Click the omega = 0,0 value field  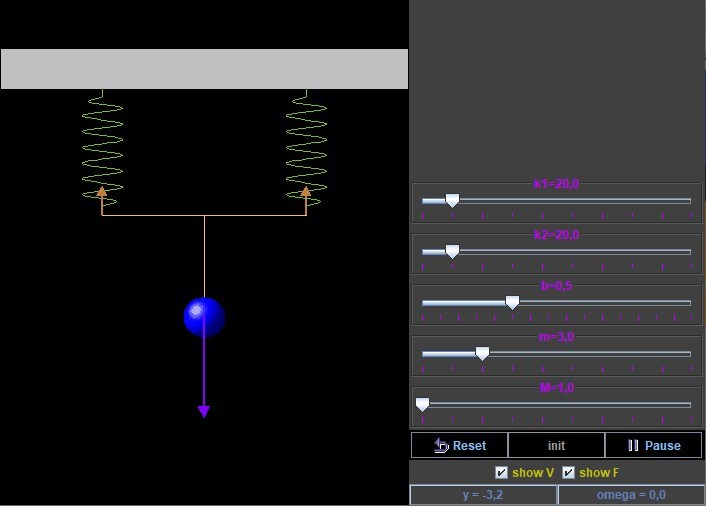(630, 495)
